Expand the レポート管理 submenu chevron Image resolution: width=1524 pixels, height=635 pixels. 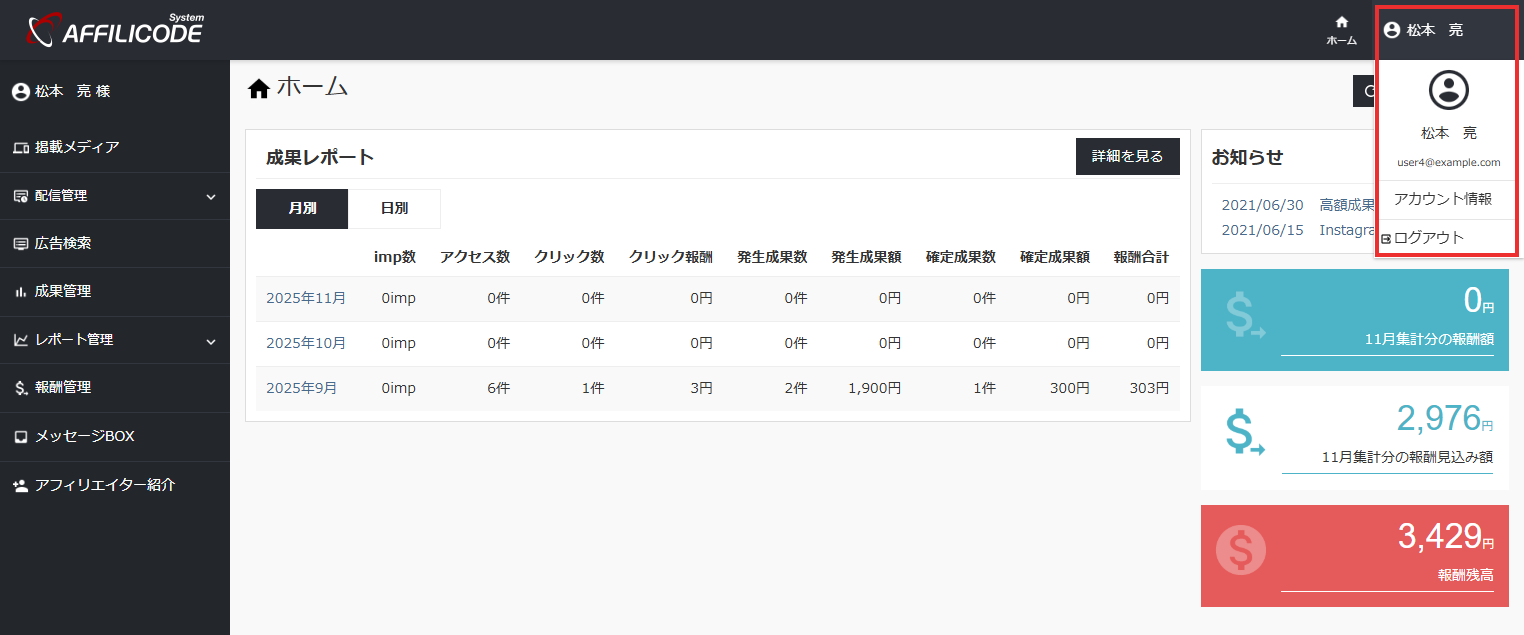point(211,341)
